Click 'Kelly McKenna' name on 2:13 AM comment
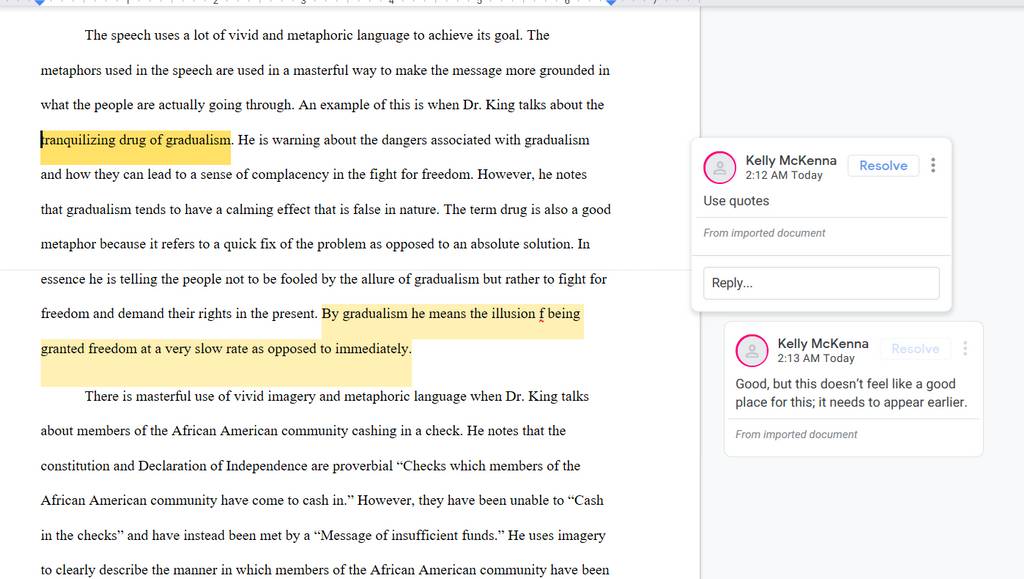This screenshot has width=1024, height=579. coord(823,344)
